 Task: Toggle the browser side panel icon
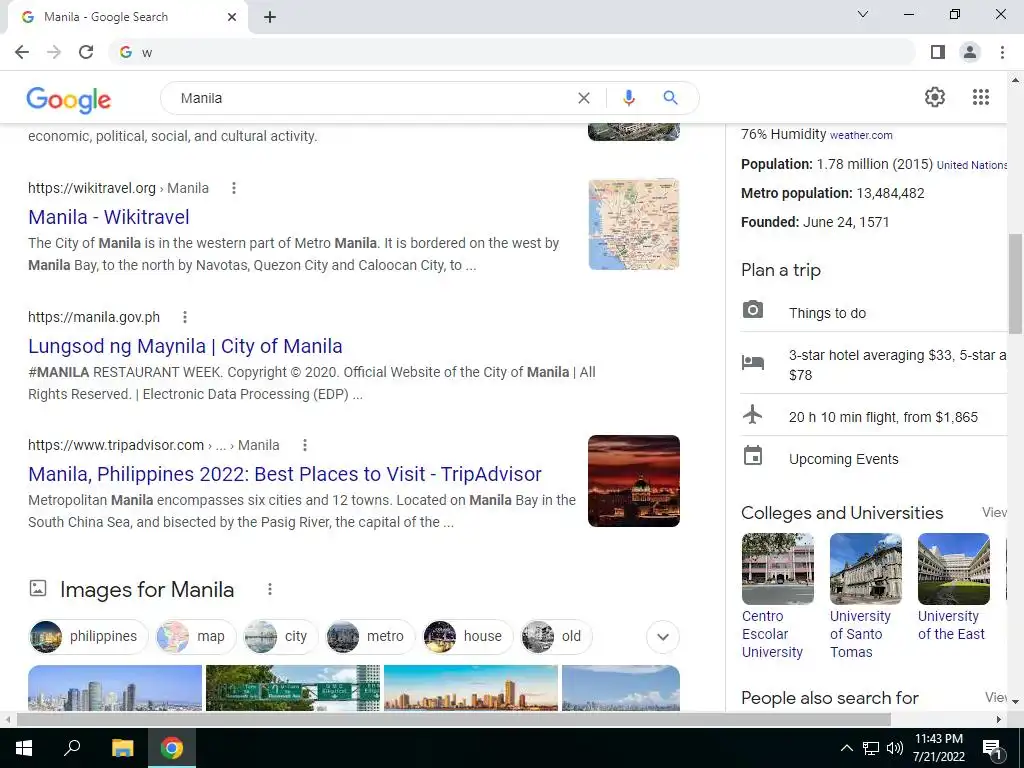(x=938, y=52)
